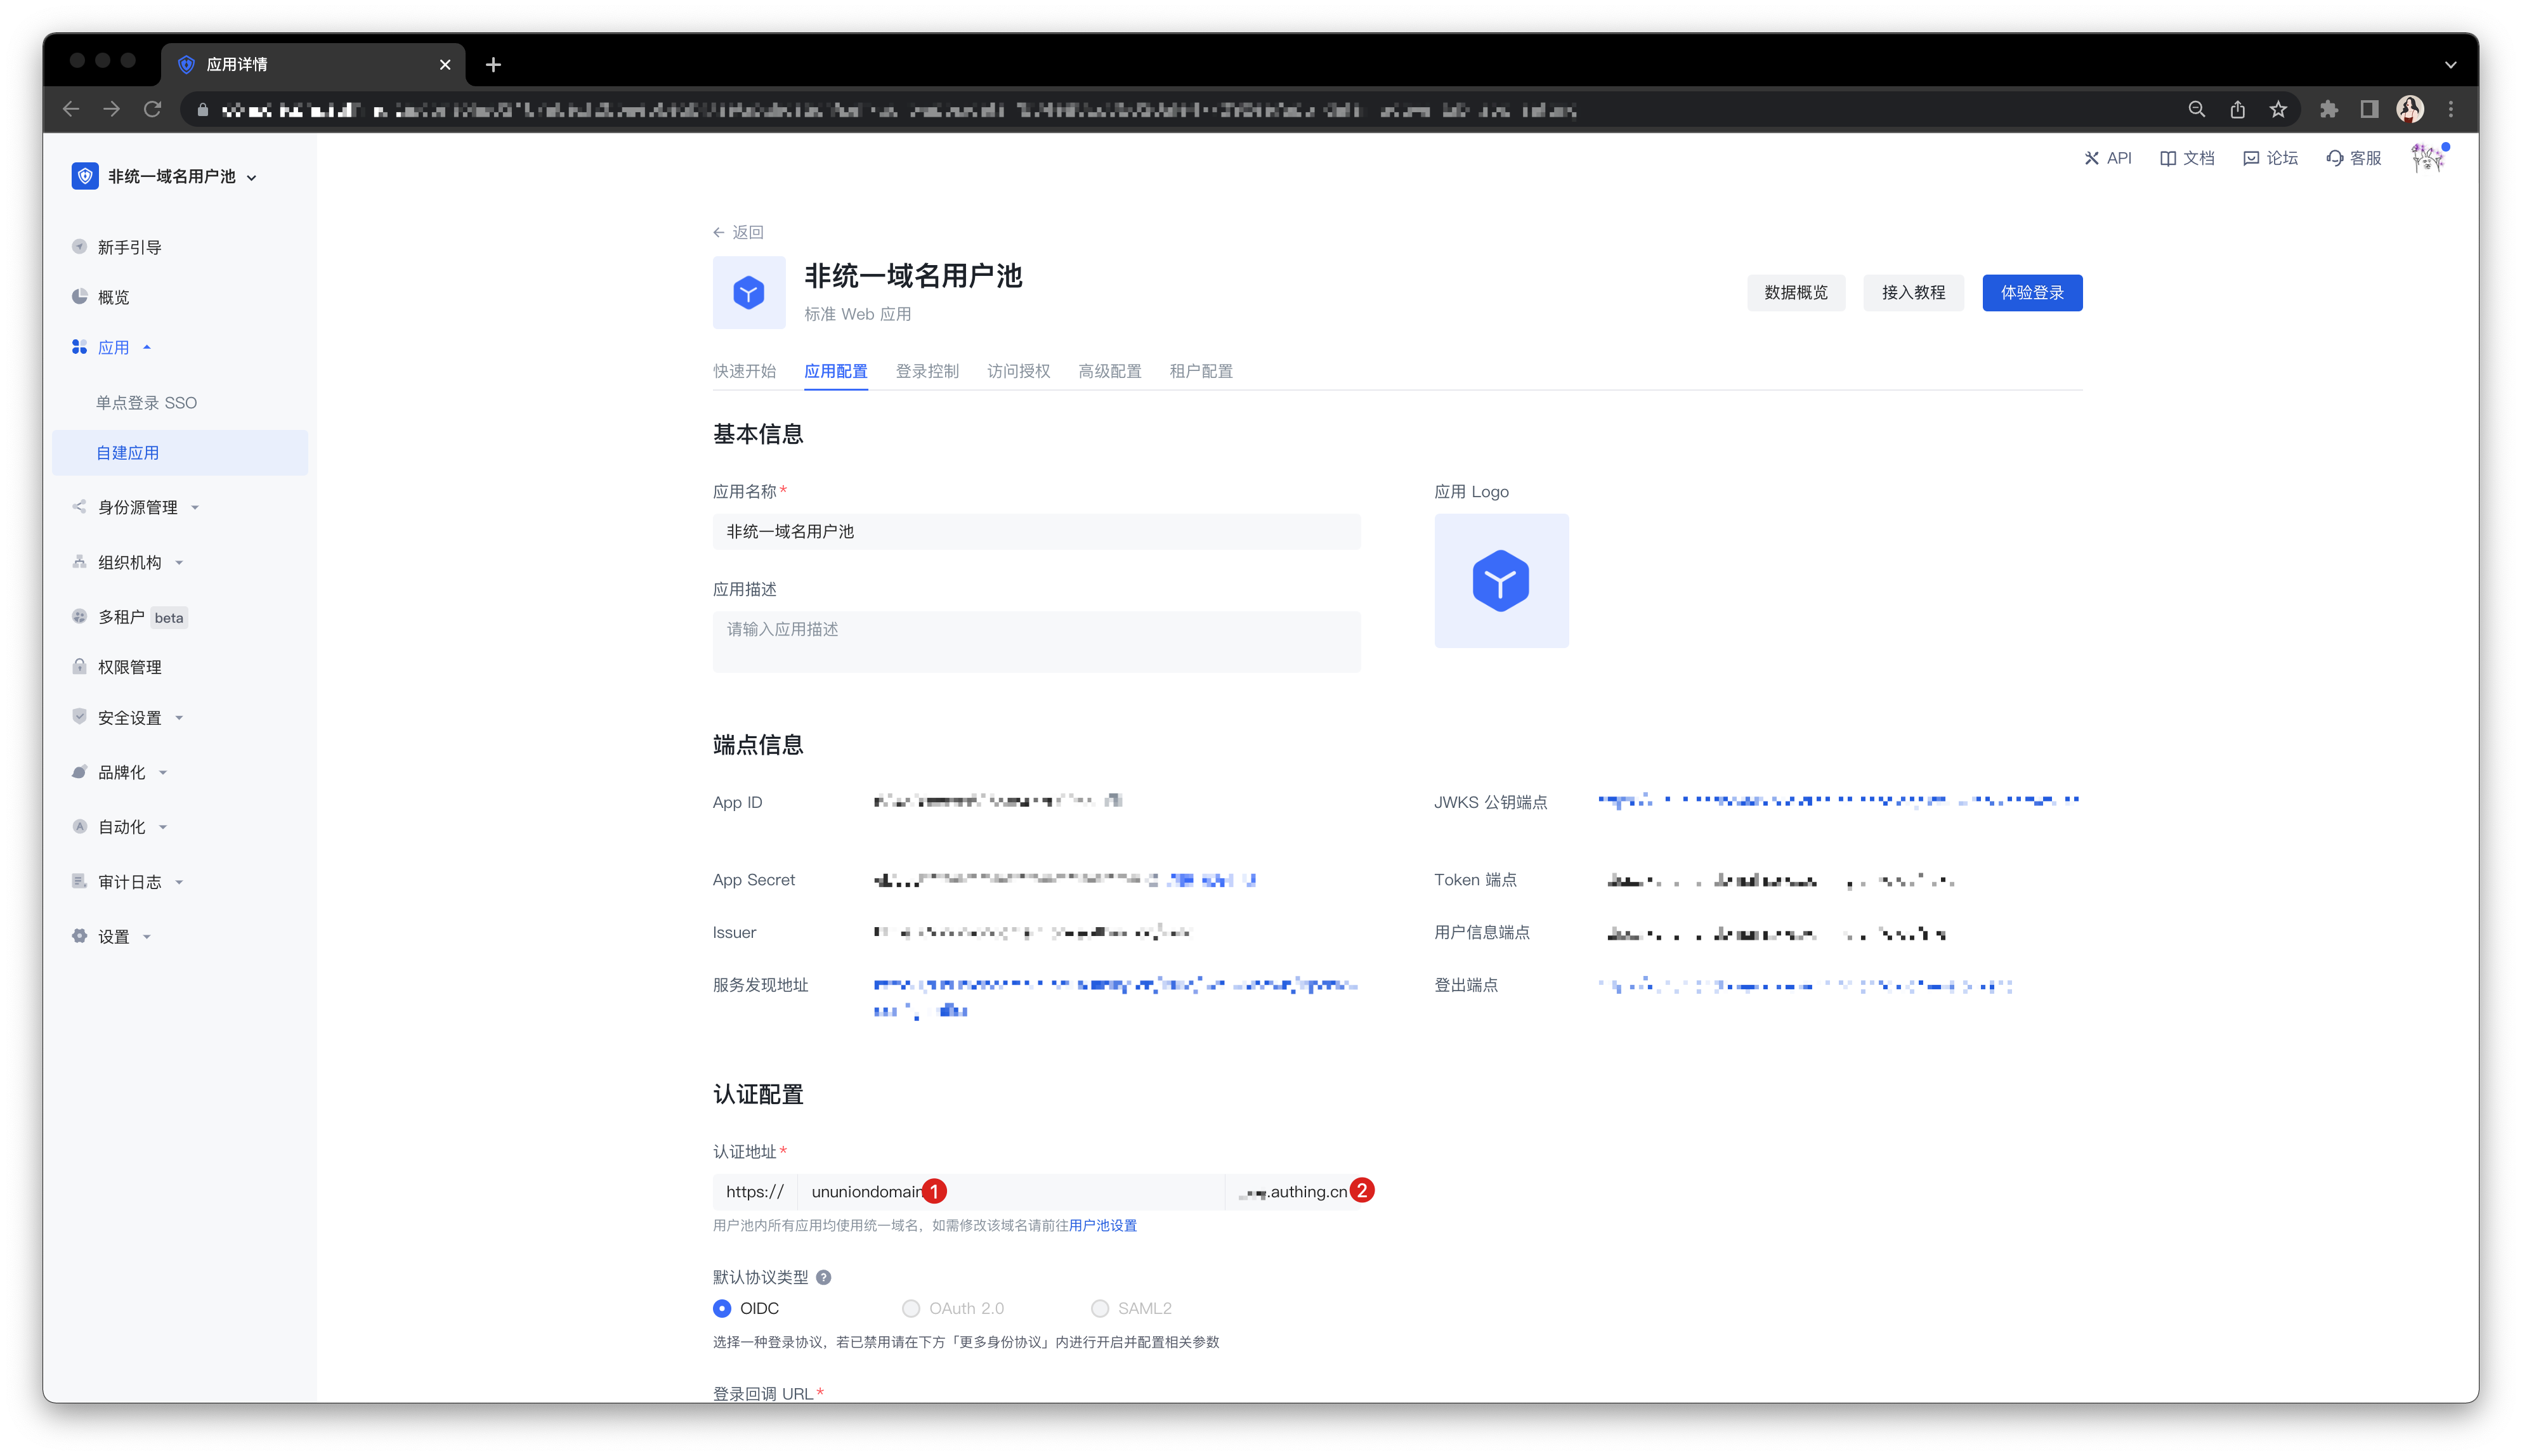Click the 应用 Logo image tile

(1501, 581)
